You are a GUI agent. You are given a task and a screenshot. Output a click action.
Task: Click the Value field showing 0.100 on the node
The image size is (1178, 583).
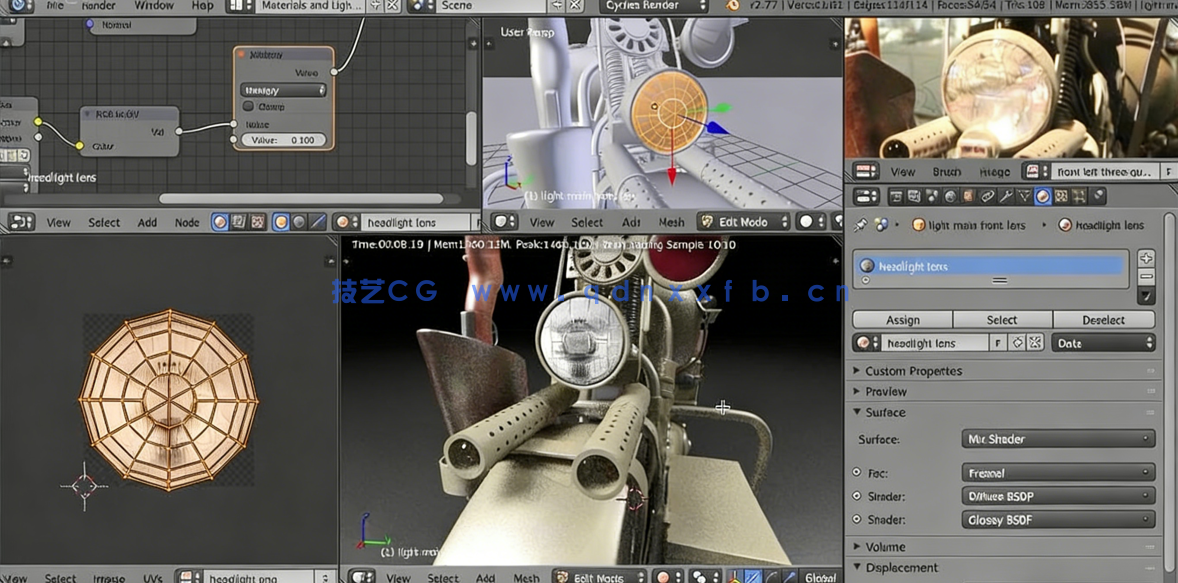(284, 139)
